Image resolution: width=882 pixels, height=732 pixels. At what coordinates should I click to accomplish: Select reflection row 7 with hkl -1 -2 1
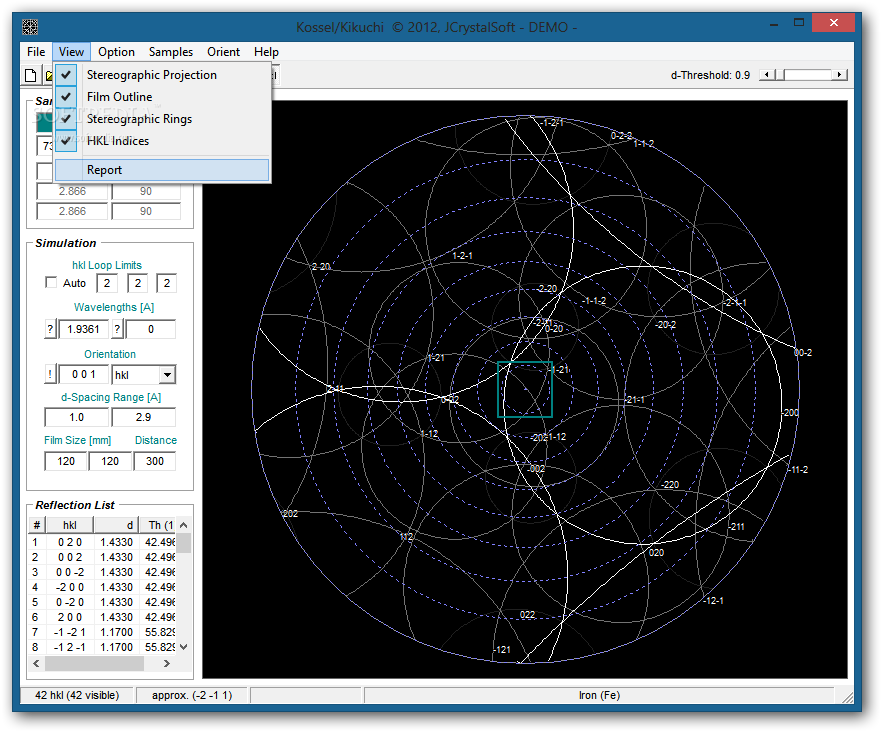tap(103, 632)
